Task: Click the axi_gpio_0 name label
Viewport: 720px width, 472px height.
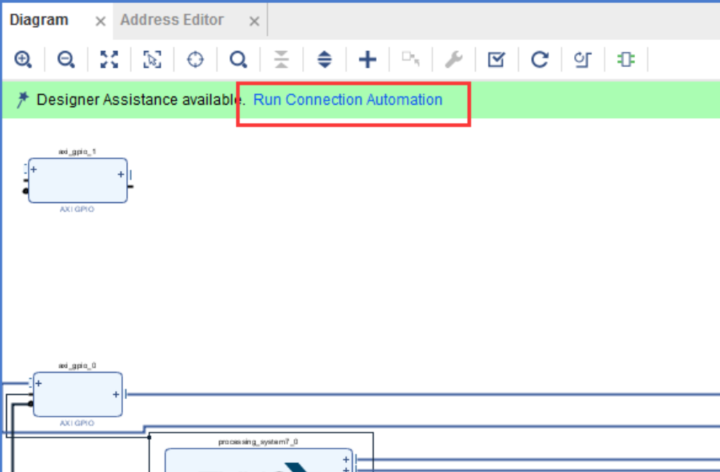Action: coord(77,365)
